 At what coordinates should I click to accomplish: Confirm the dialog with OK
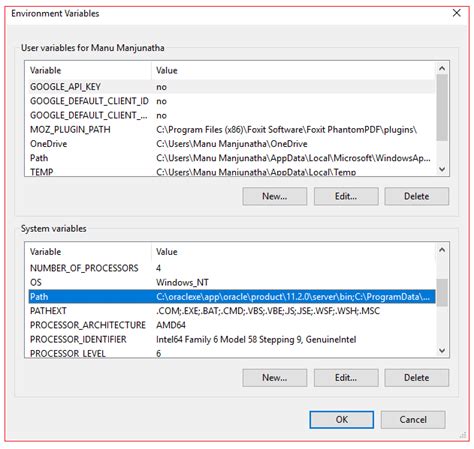342,419
